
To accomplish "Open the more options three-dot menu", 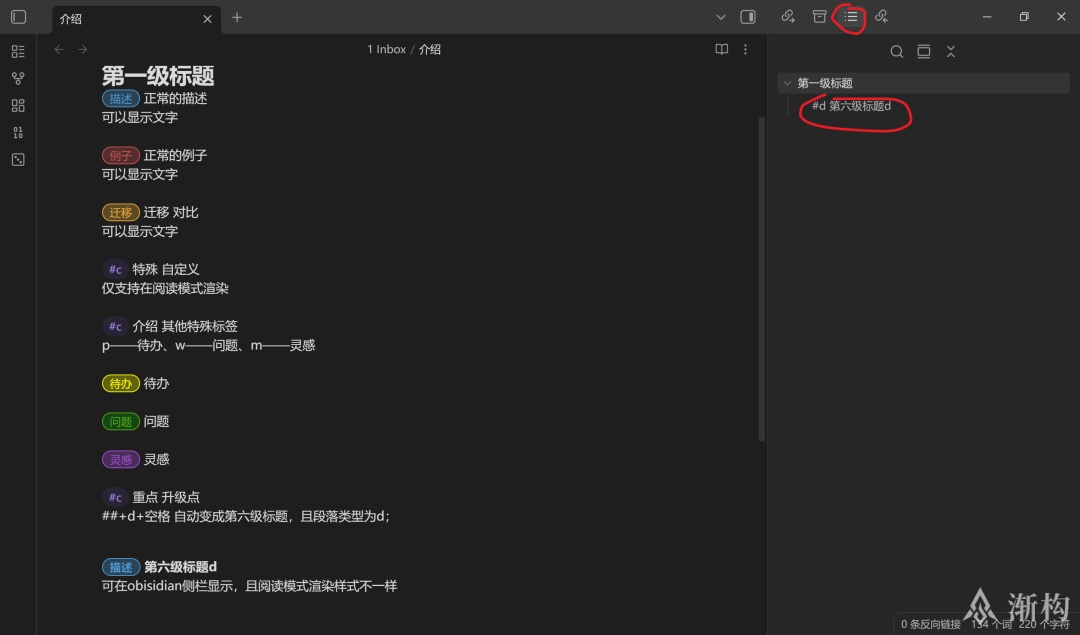I will (745, 49).
